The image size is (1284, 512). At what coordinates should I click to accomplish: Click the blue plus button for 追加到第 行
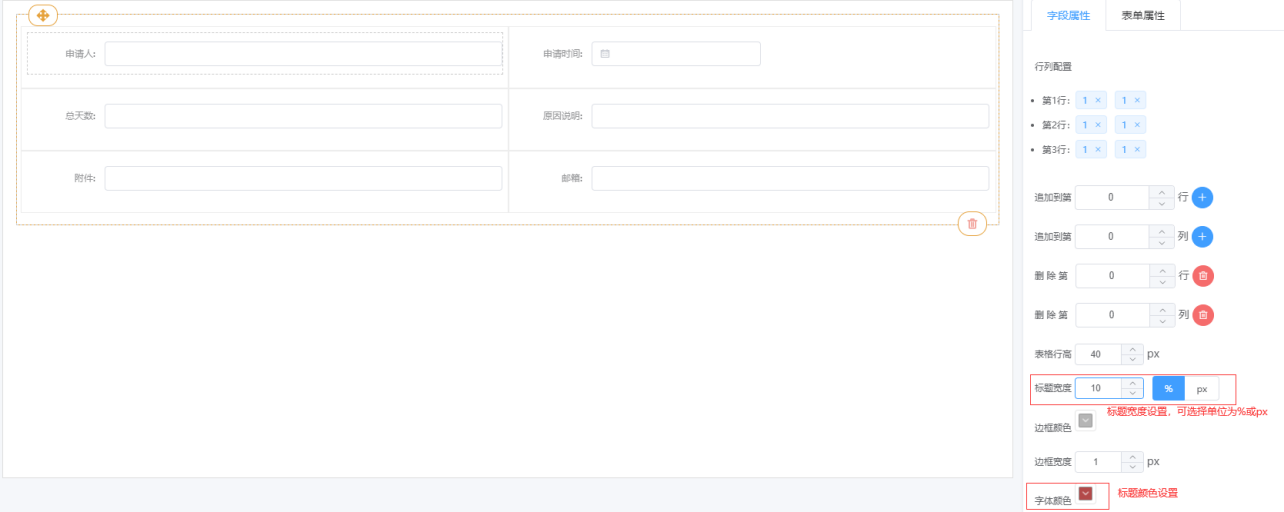tap(1202, 197)
